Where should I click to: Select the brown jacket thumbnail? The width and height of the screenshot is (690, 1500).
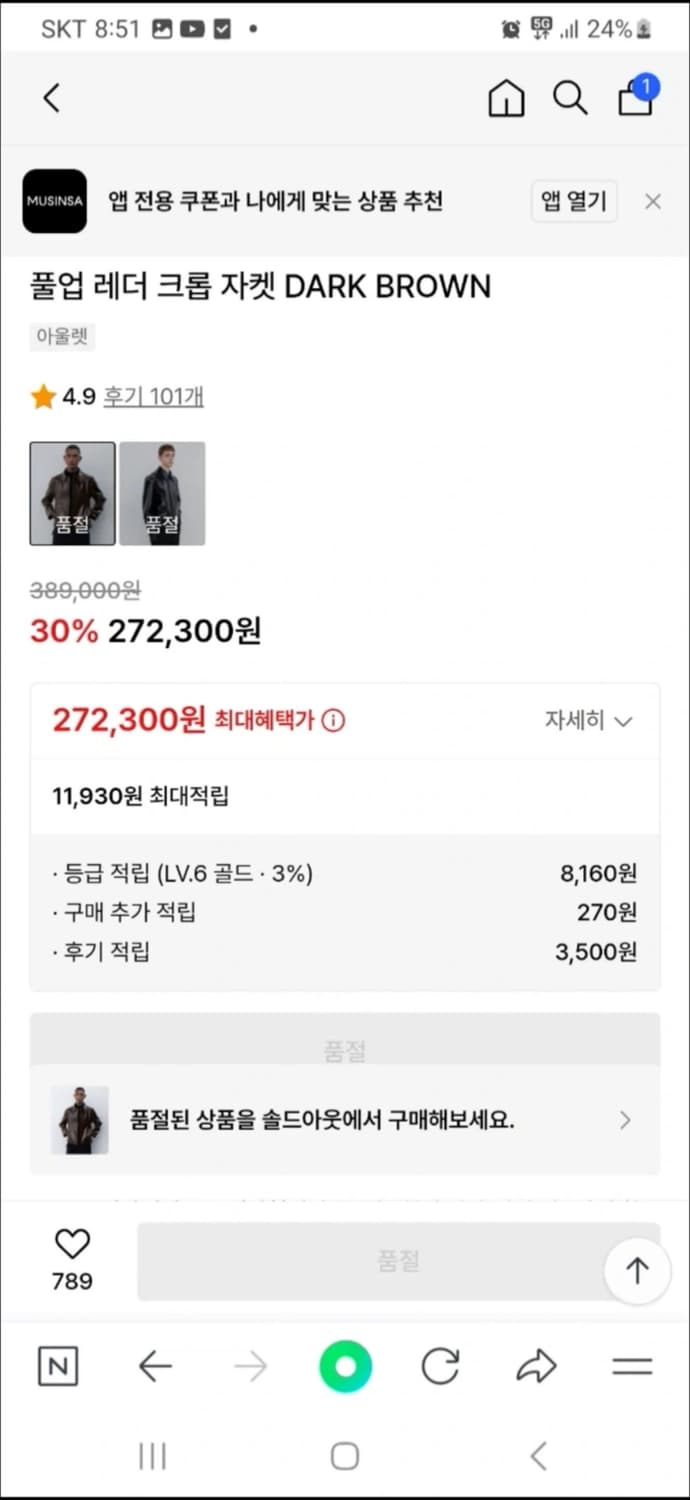click(72, 492)
